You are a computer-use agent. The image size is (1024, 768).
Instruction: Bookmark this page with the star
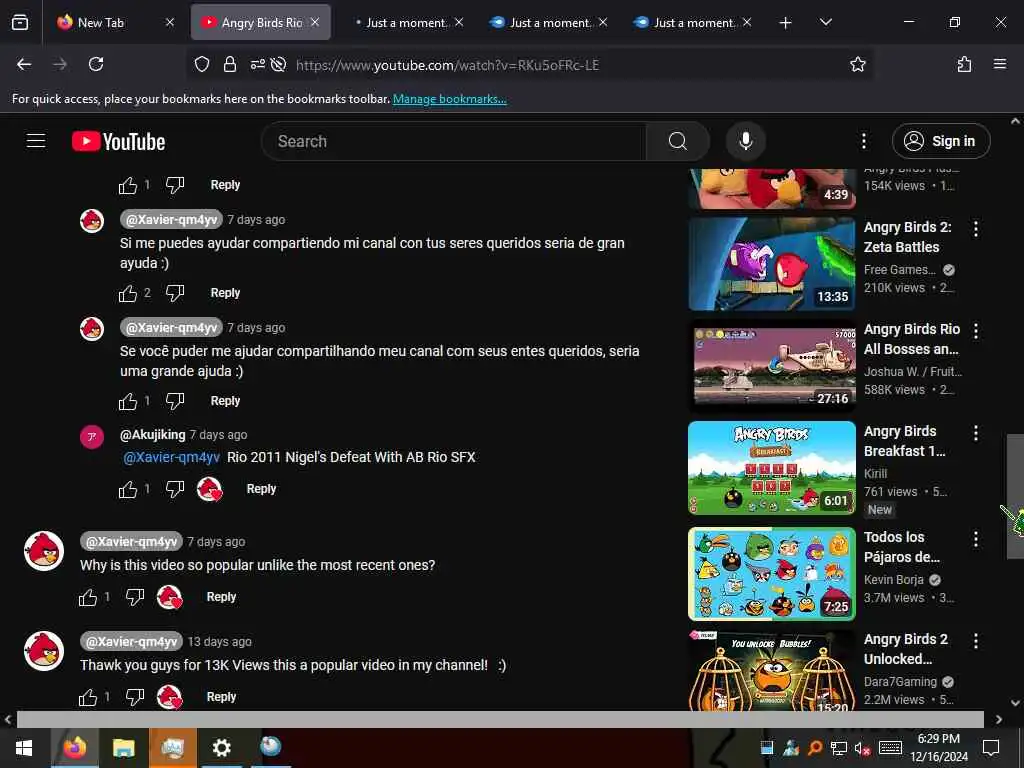click(857, 64)
